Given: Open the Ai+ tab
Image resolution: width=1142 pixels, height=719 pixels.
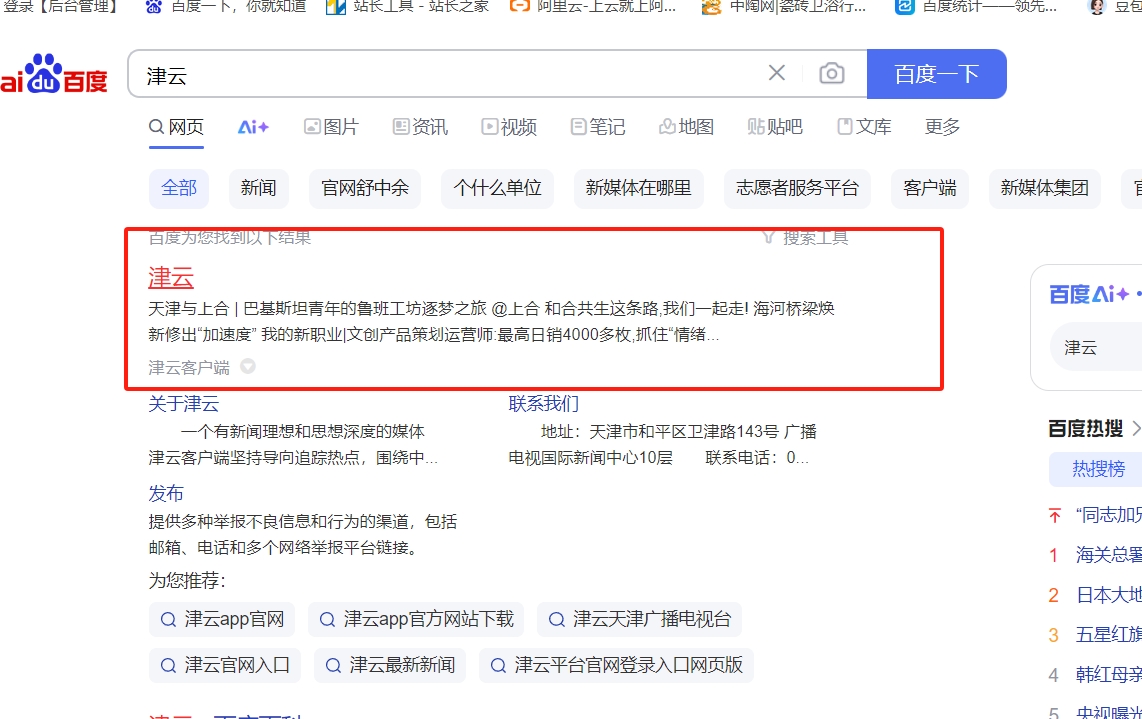Looking at the screenshot, I should pos(253,127).
